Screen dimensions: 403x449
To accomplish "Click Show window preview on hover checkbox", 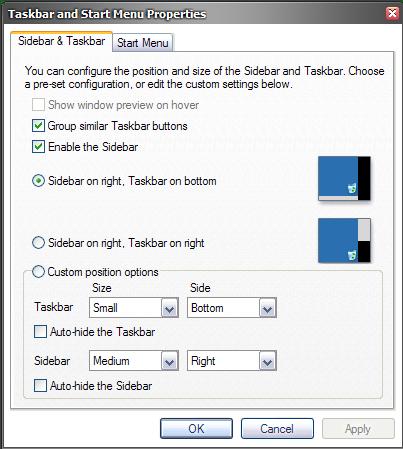I will point(38,105).
